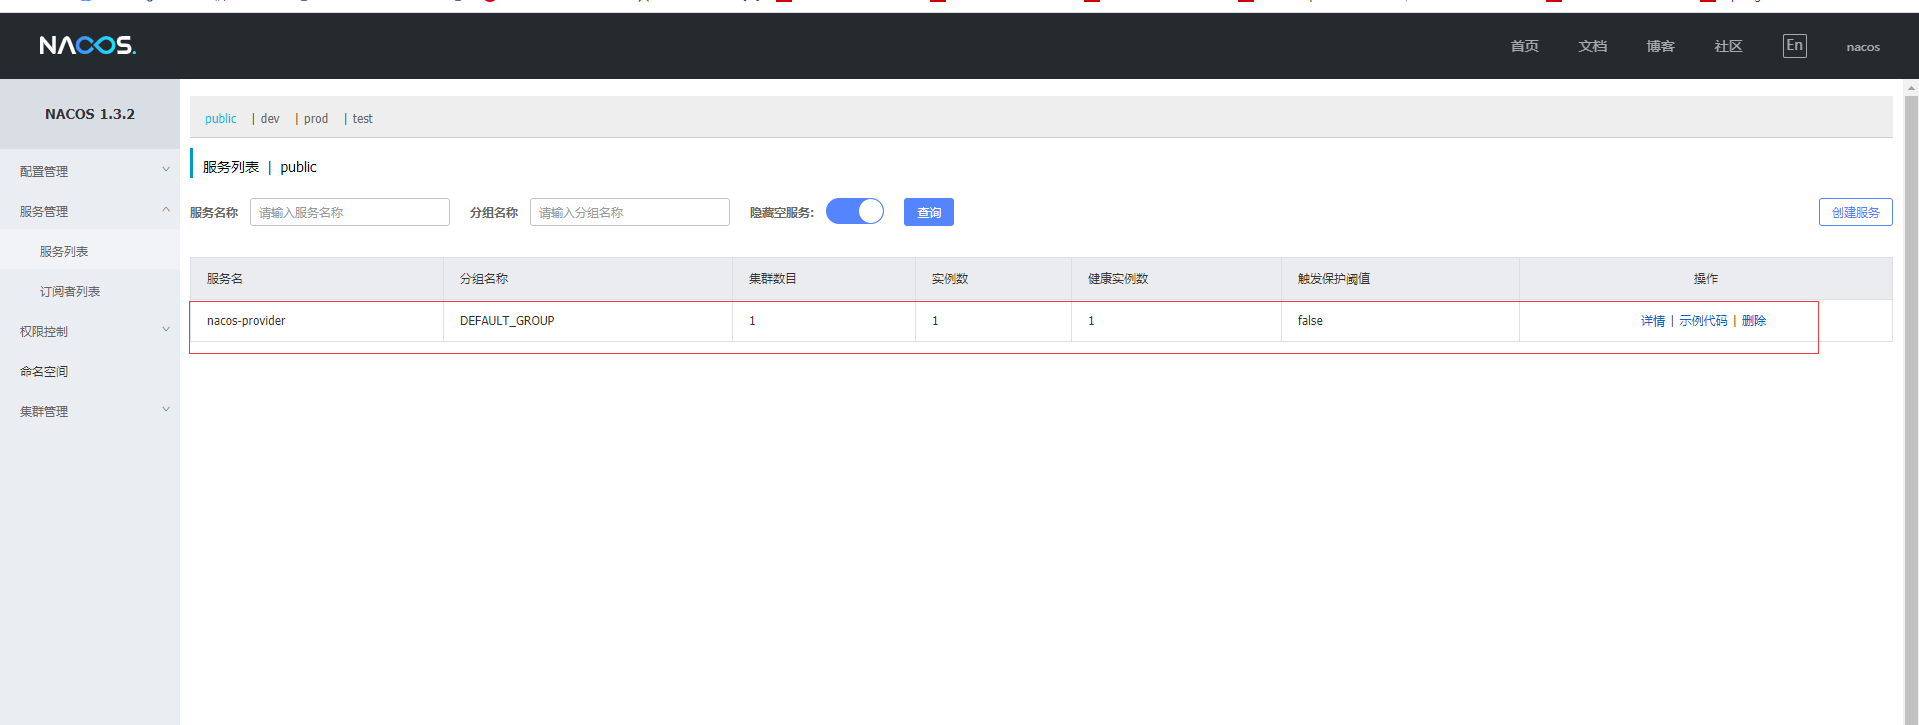Click the 分组名称 column header
The image size is (1919, 725).
pyautogui.click(x=588, y=279)
